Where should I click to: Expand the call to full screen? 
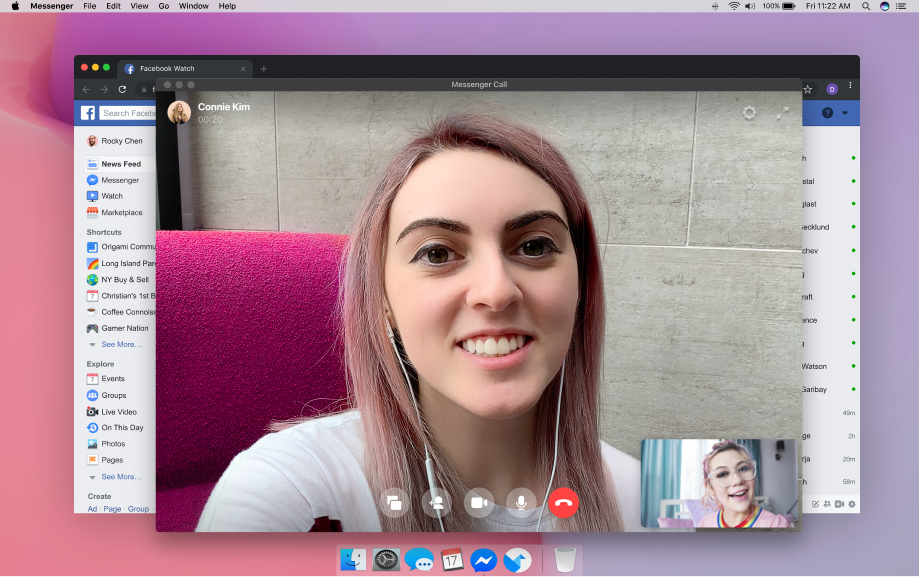coord(782,113)
